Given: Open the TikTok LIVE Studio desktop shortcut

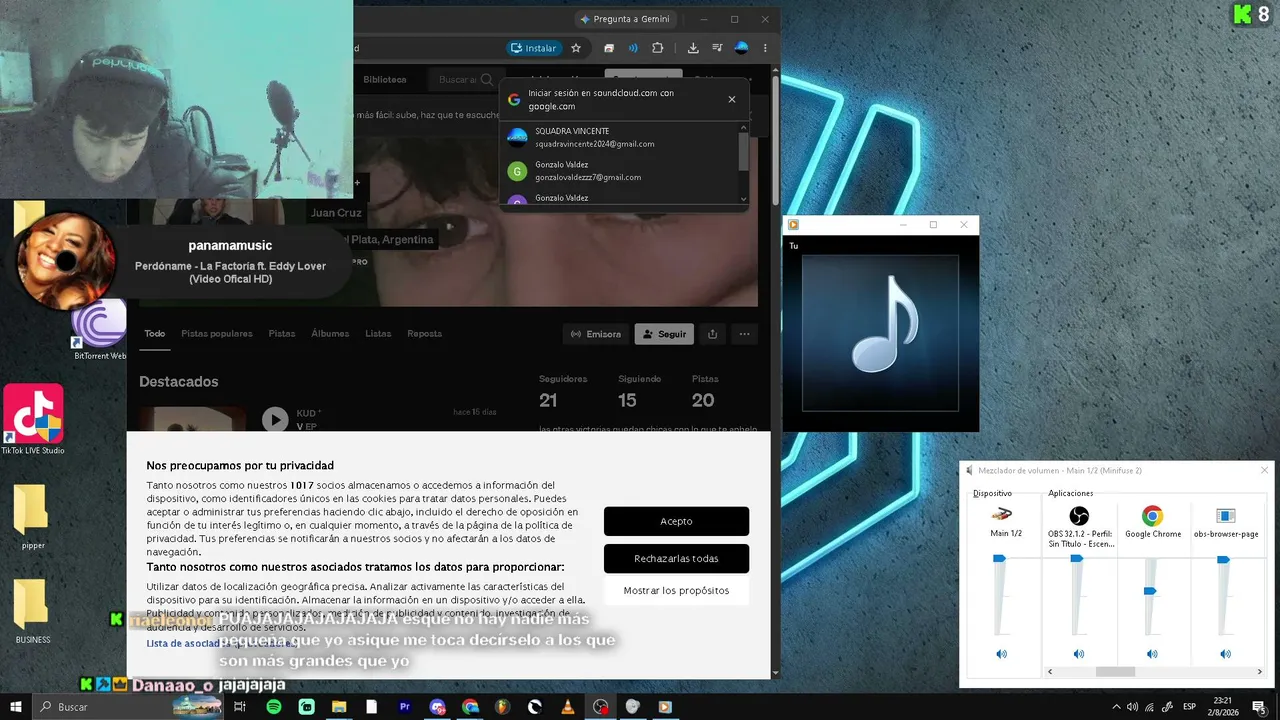Looking at the screenshot, I should tap(33, 420).
